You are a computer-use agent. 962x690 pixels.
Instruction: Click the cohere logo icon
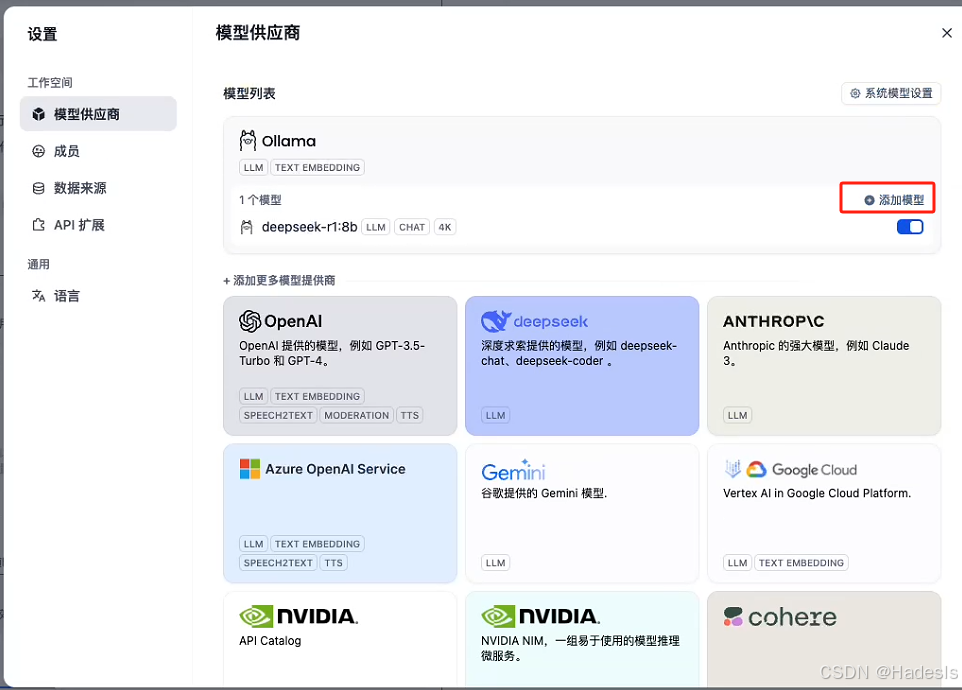tap(733, 616)
